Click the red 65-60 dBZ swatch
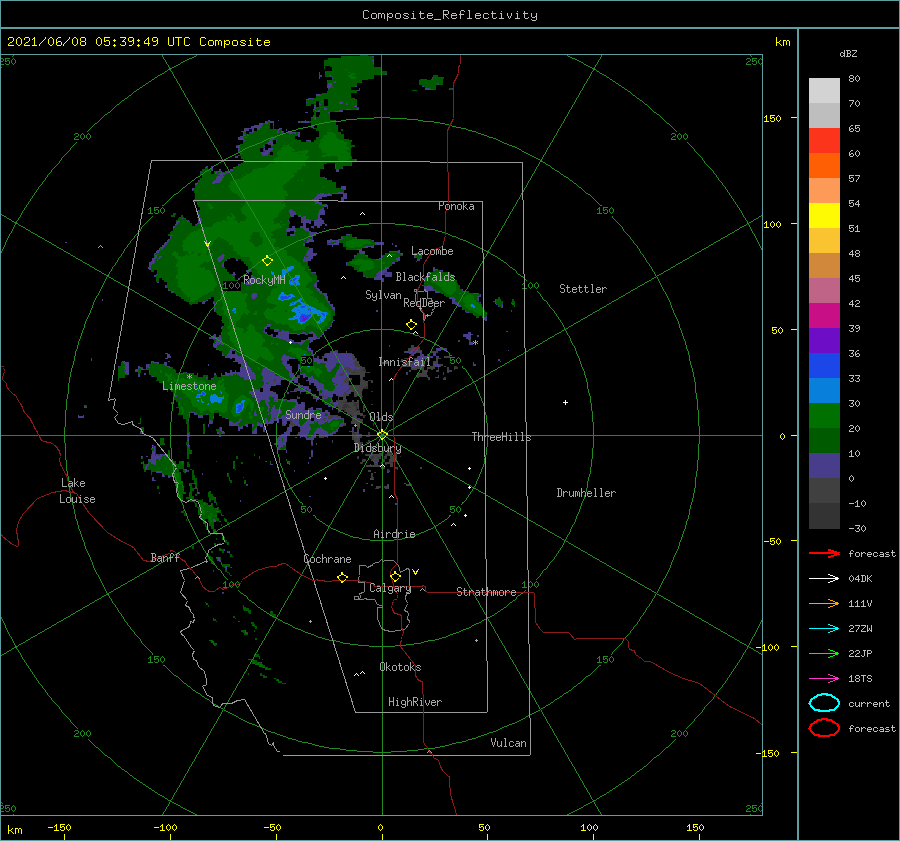 coord(824,141)
